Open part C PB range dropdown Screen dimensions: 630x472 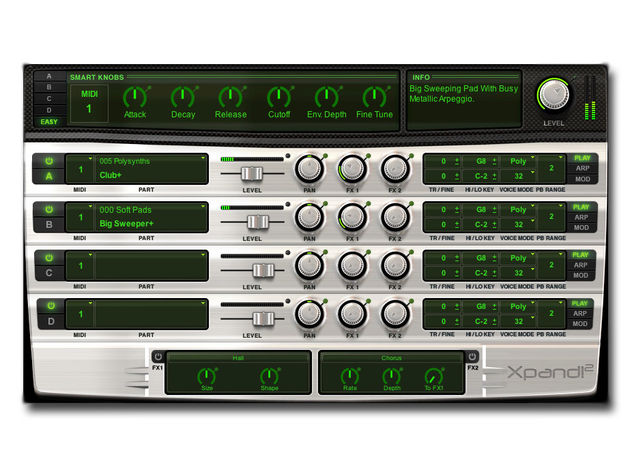552,265
